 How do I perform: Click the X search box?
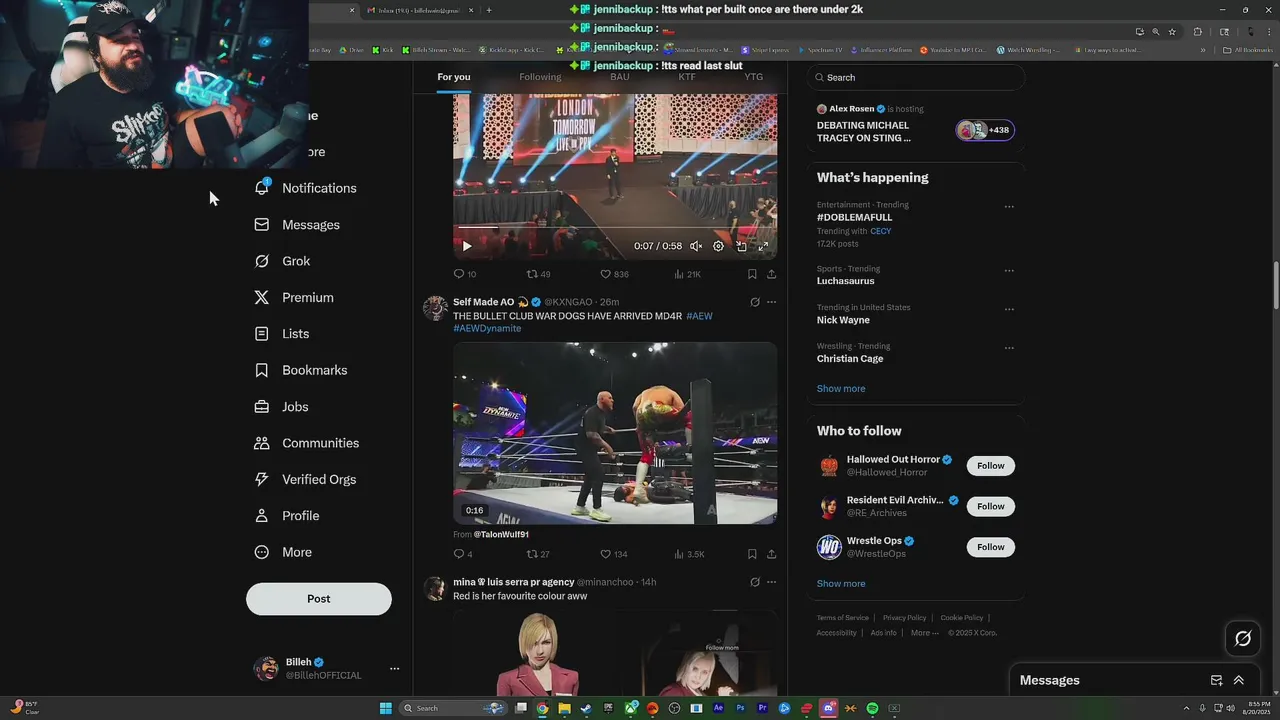tap(916, 77)
